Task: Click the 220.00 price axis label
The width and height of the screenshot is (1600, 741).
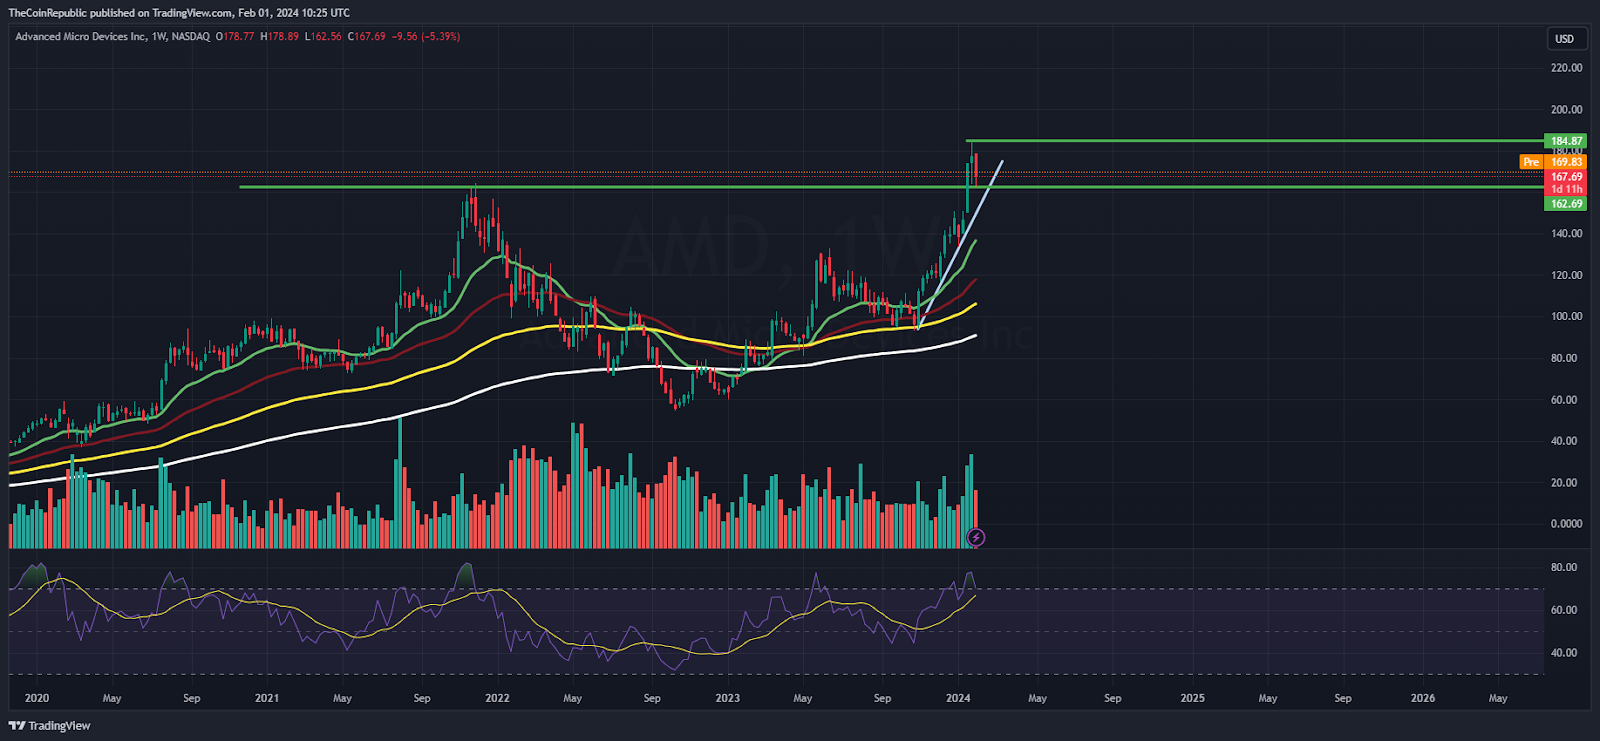Action: [x=1567, y=68]
